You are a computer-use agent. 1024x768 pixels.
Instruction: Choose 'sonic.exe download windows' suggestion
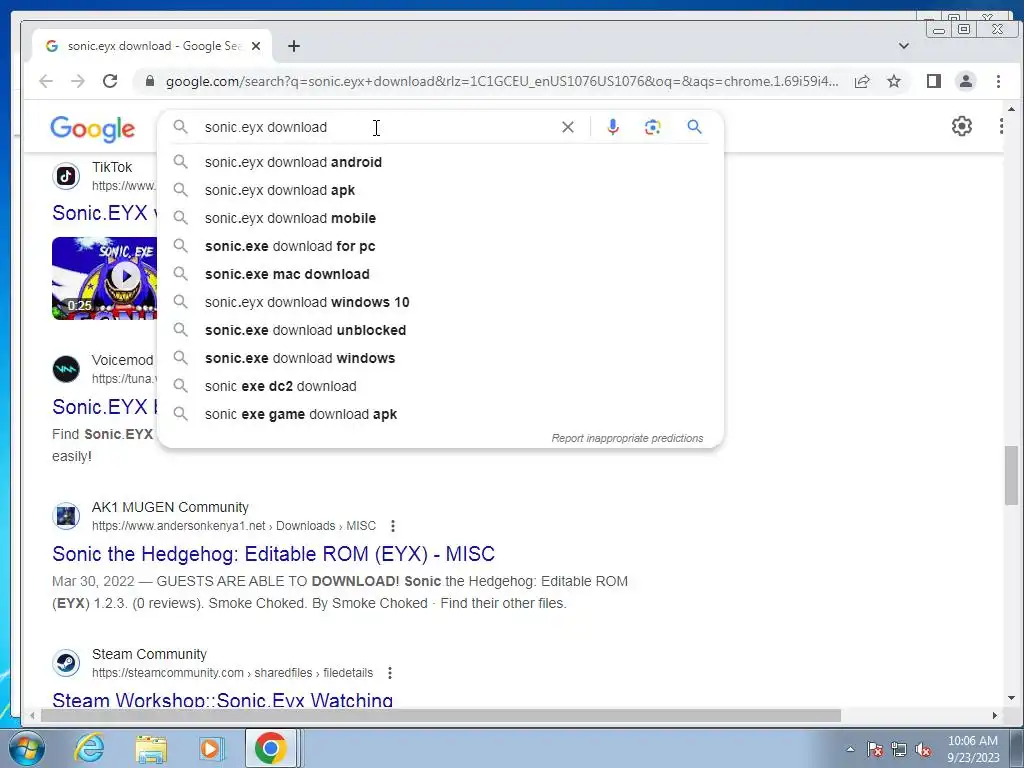[x=440, y=359]
